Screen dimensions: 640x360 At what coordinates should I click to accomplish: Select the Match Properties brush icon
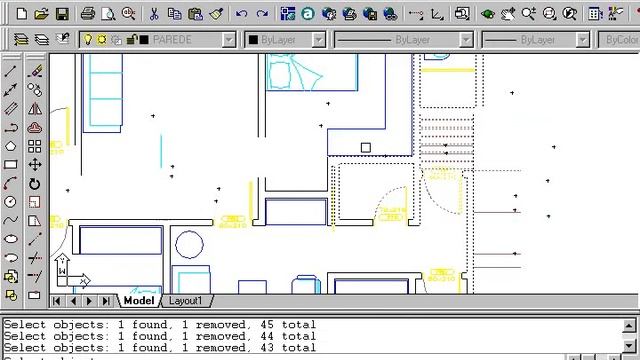(216, 14)
